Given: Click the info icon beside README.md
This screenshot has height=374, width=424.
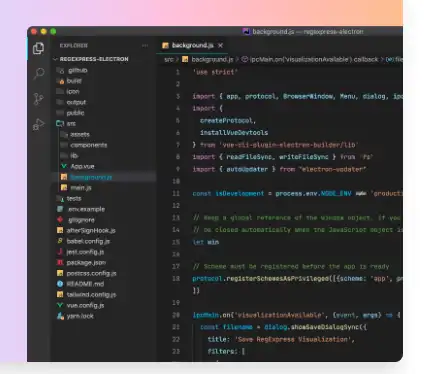Looking at the screenshot, I should point(60,284).
